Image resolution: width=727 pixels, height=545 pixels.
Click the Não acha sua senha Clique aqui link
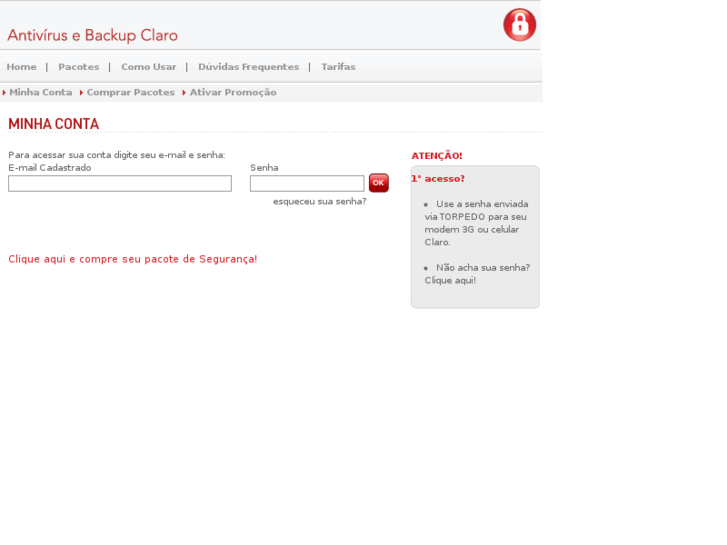tap(477, 274)
